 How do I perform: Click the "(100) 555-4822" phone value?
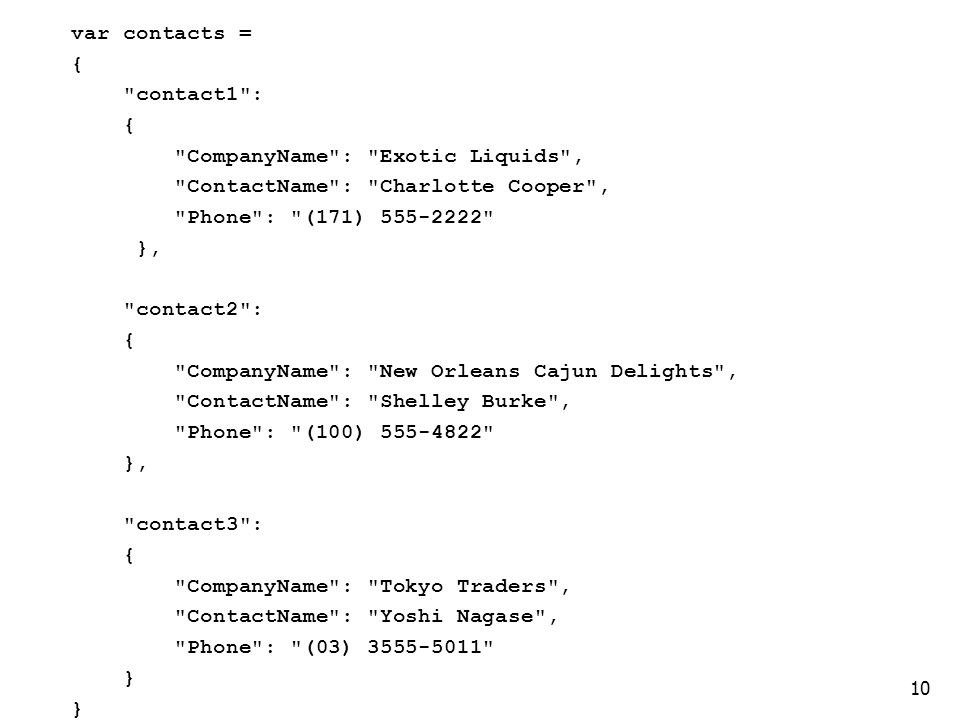click(x=394, y=432)
